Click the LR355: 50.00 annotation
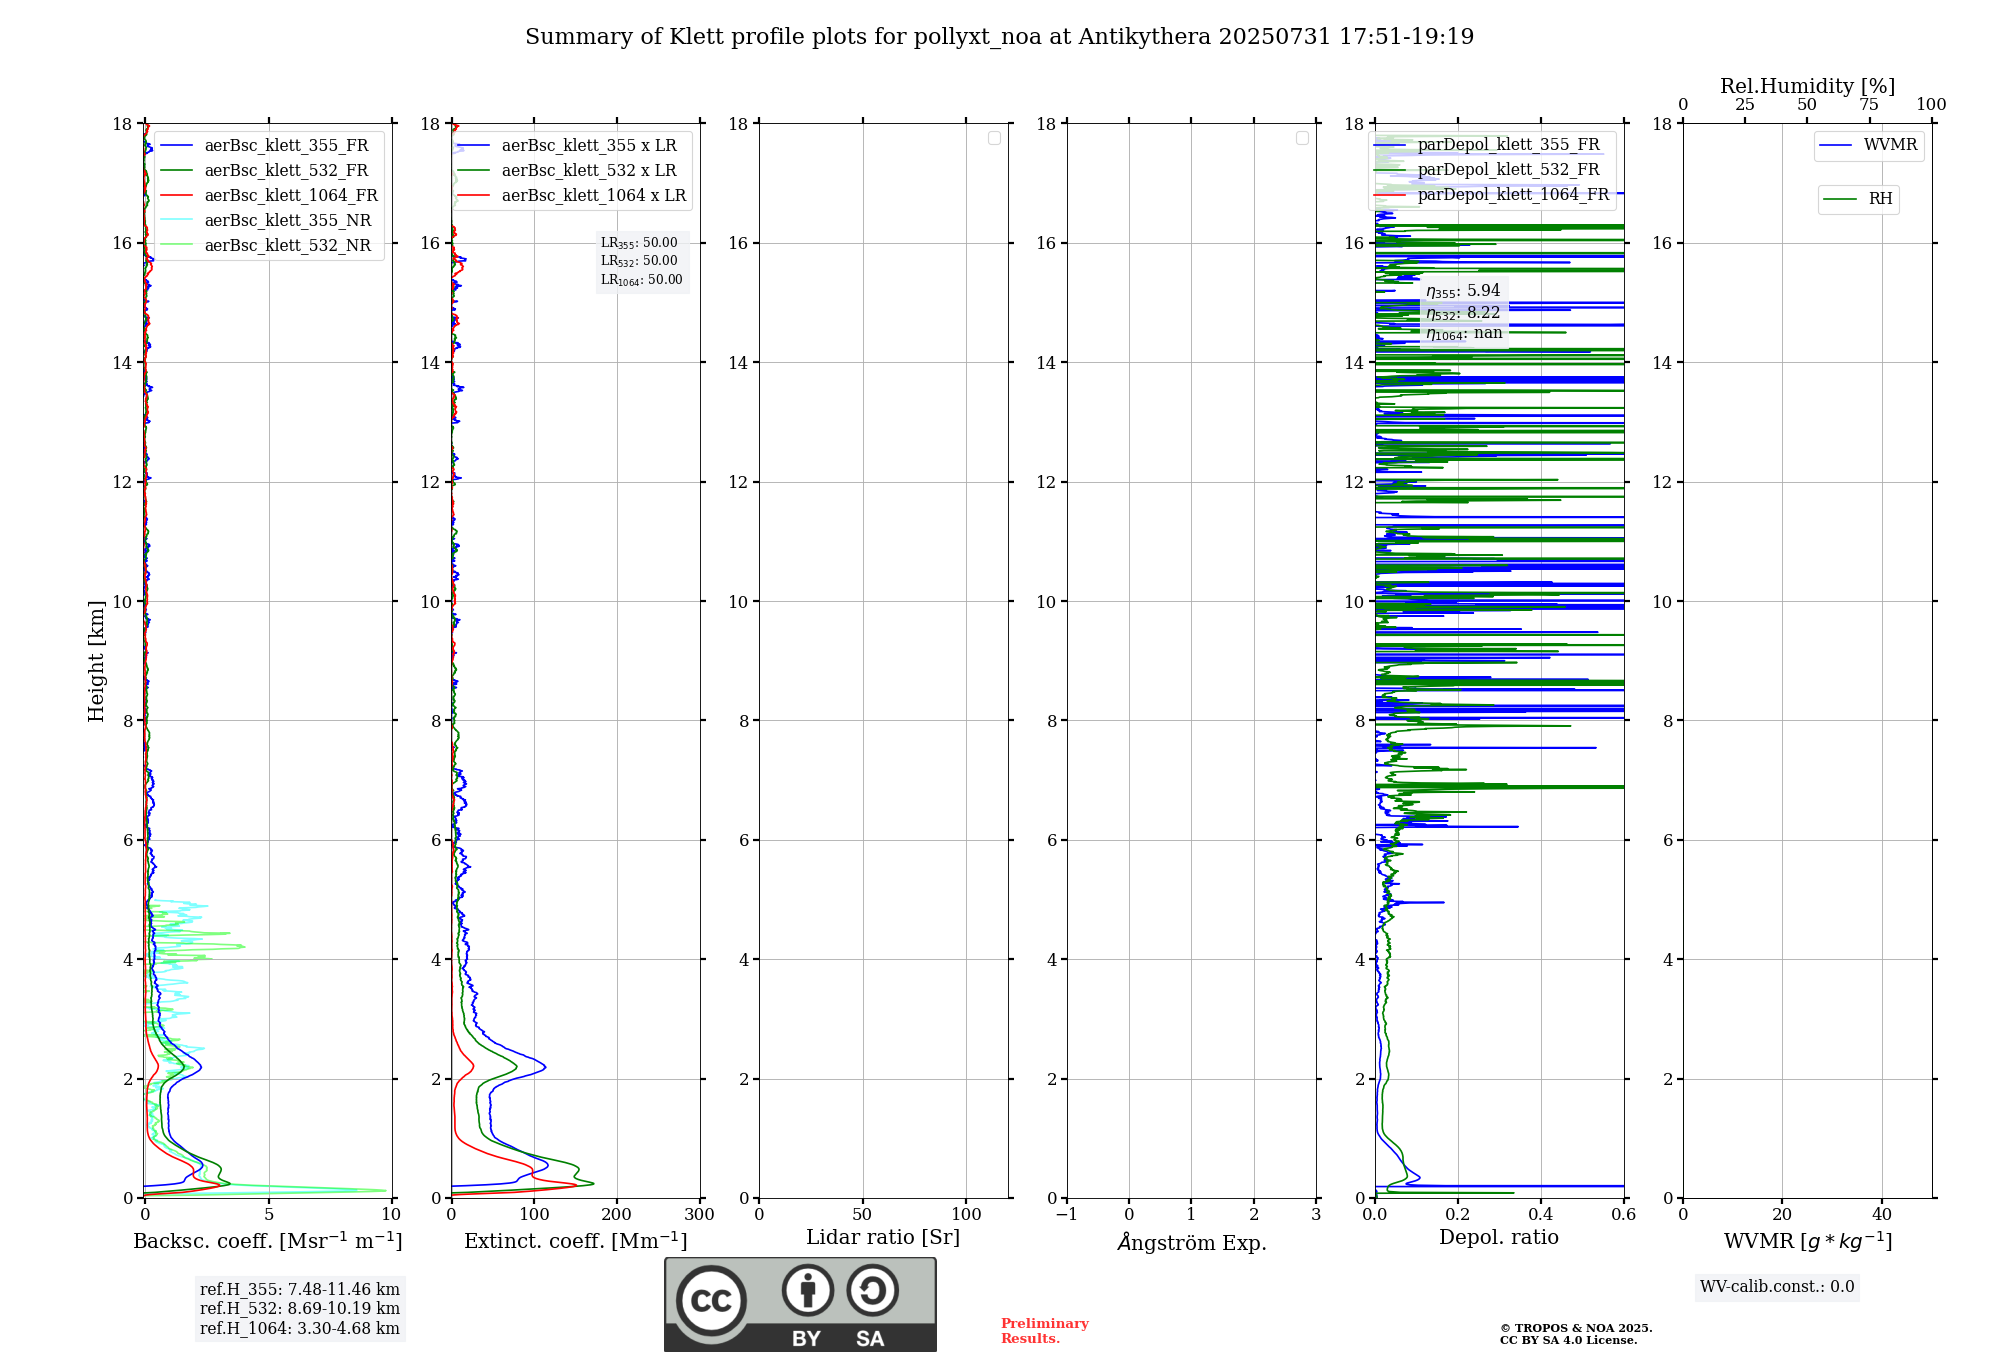The width and height of the screenshot is (2000, 1360). point(639,243)
